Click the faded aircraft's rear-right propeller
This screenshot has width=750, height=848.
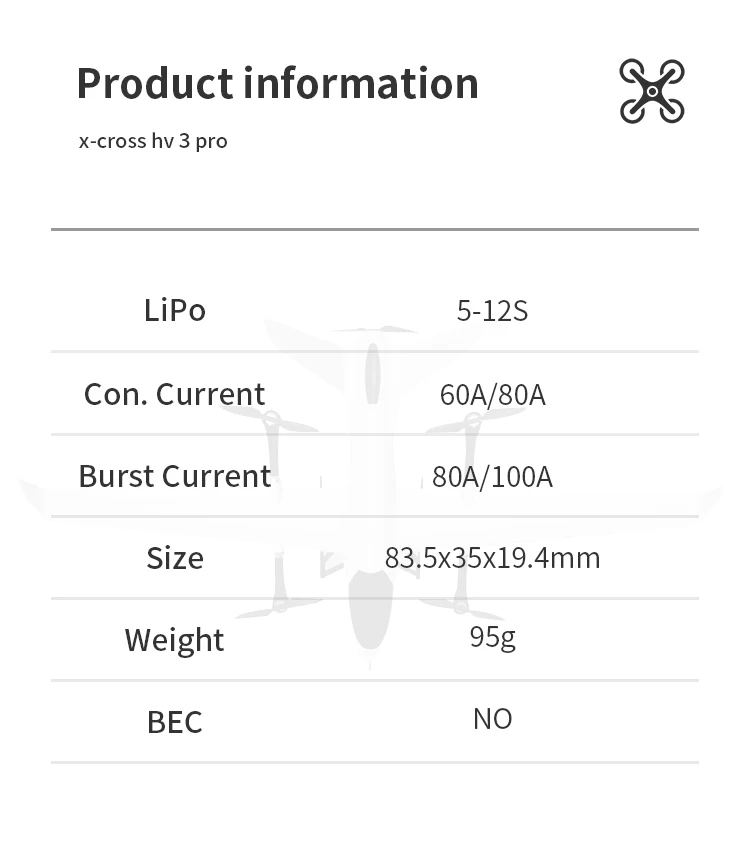(461, 605)
